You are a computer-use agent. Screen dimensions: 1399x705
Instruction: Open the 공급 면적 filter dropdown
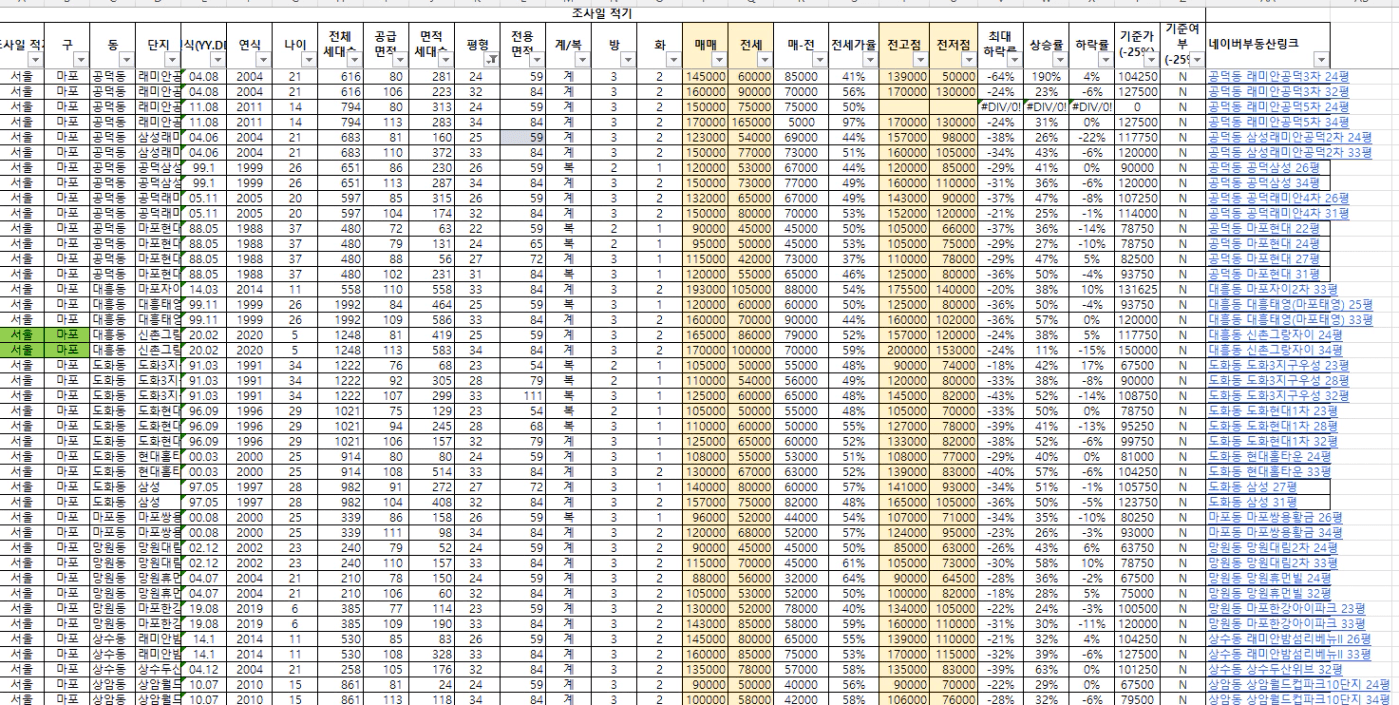click(x=400, y=61)
